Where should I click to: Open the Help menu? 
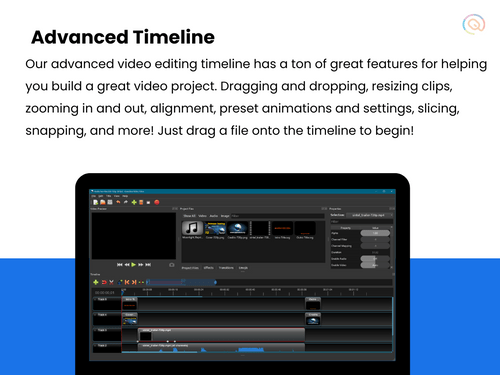tap(125, 196)
